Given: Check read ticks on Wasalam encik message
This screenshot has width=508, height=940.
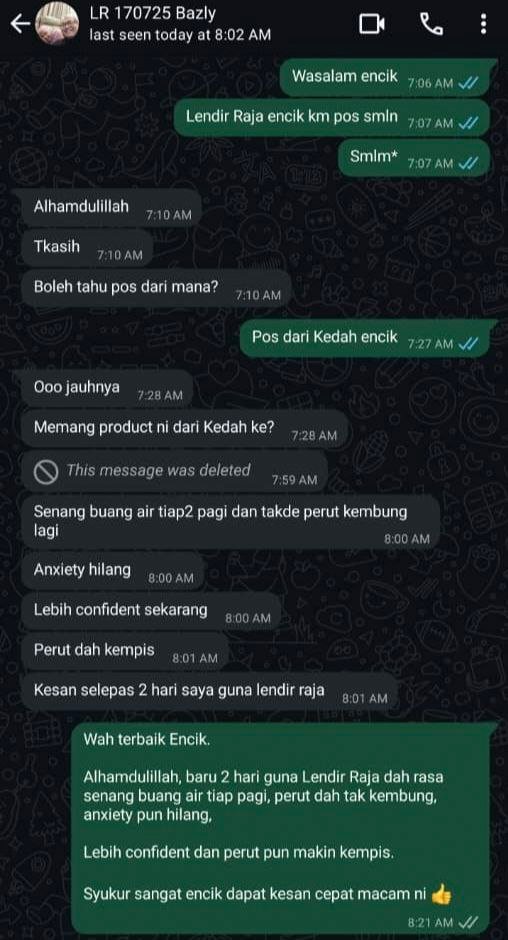Looking at the screenshot, I should 467,84.
